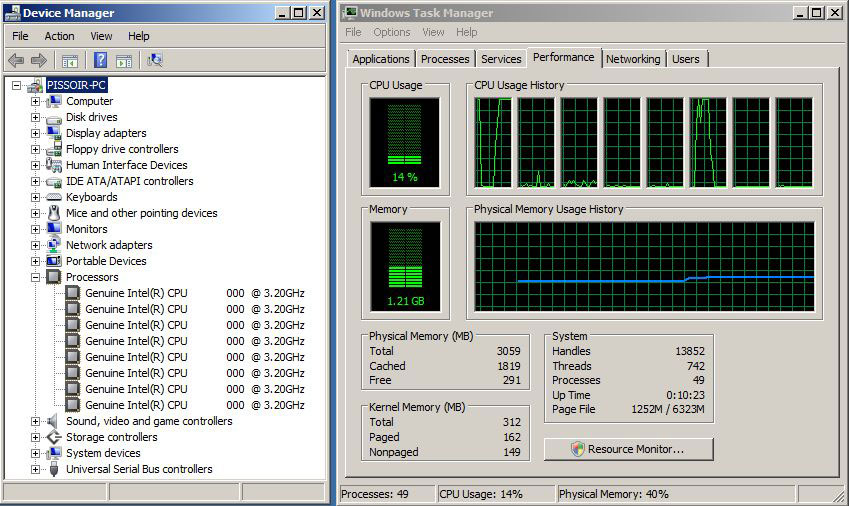Open the File menu in Task Manager

(353, 32)
